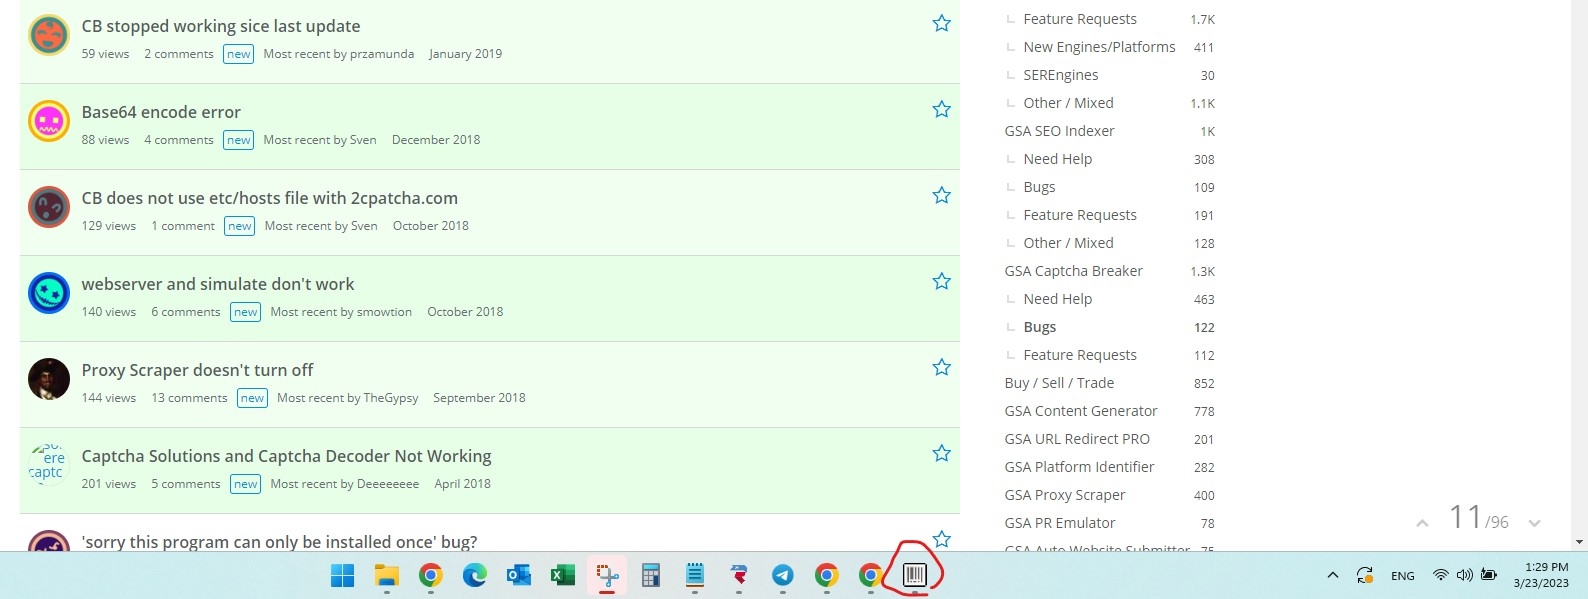This screenshot has height=599, width=1588.
Task: Open Outlook from the taskbar
Action: [518, 575]
